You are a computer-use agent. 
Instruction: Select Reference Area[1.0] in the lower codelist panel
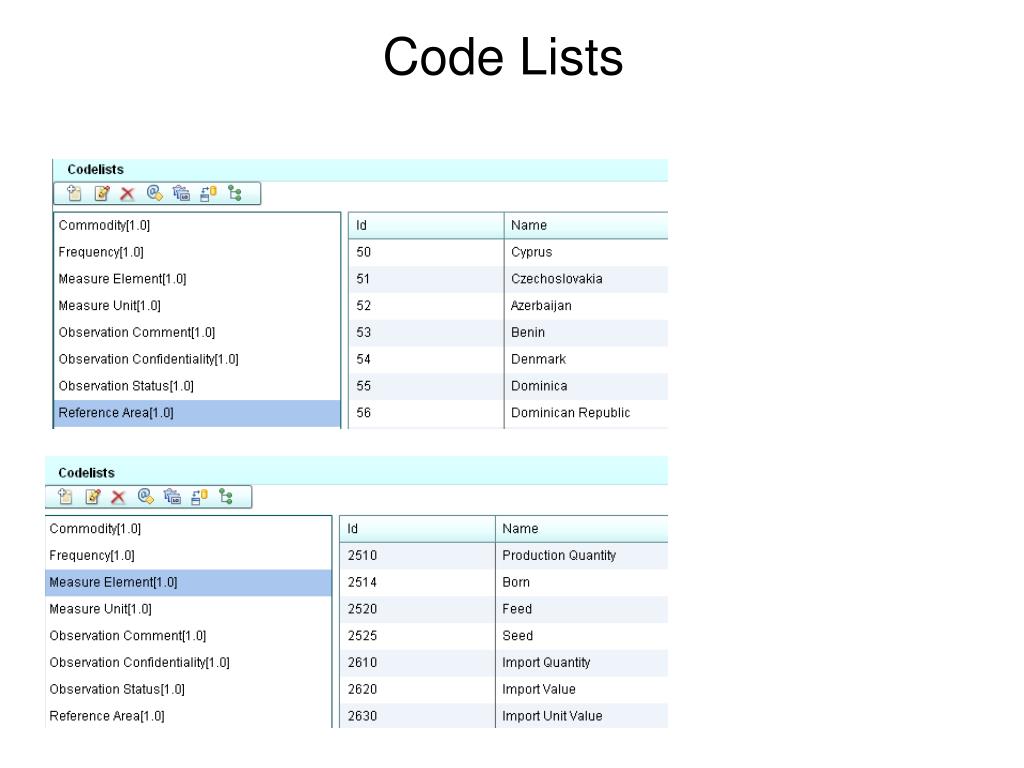[188, 716]
